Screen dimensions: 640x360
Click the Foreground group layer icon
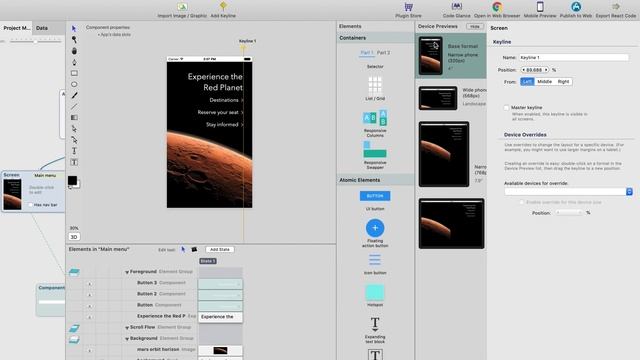pos(74,272)
